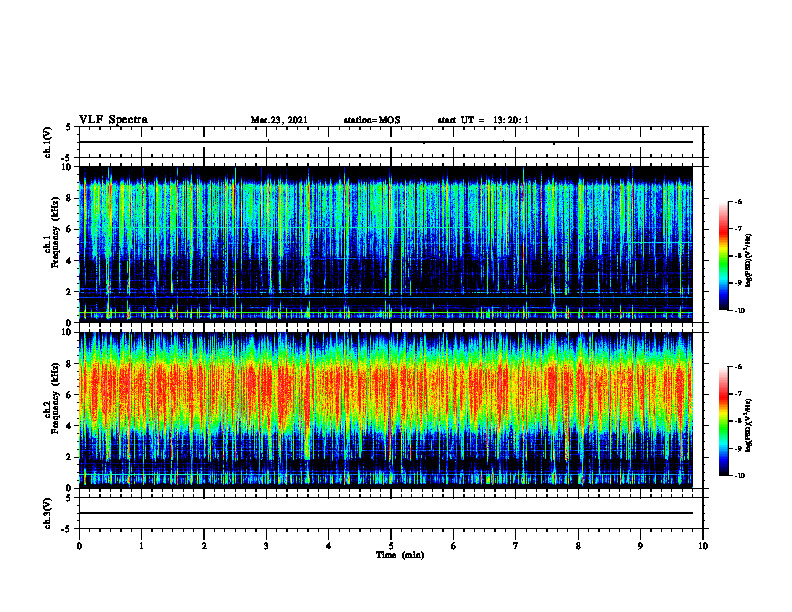
Task: Click the ch.3 voltage waveform strip
Action: tap(391, 513)
